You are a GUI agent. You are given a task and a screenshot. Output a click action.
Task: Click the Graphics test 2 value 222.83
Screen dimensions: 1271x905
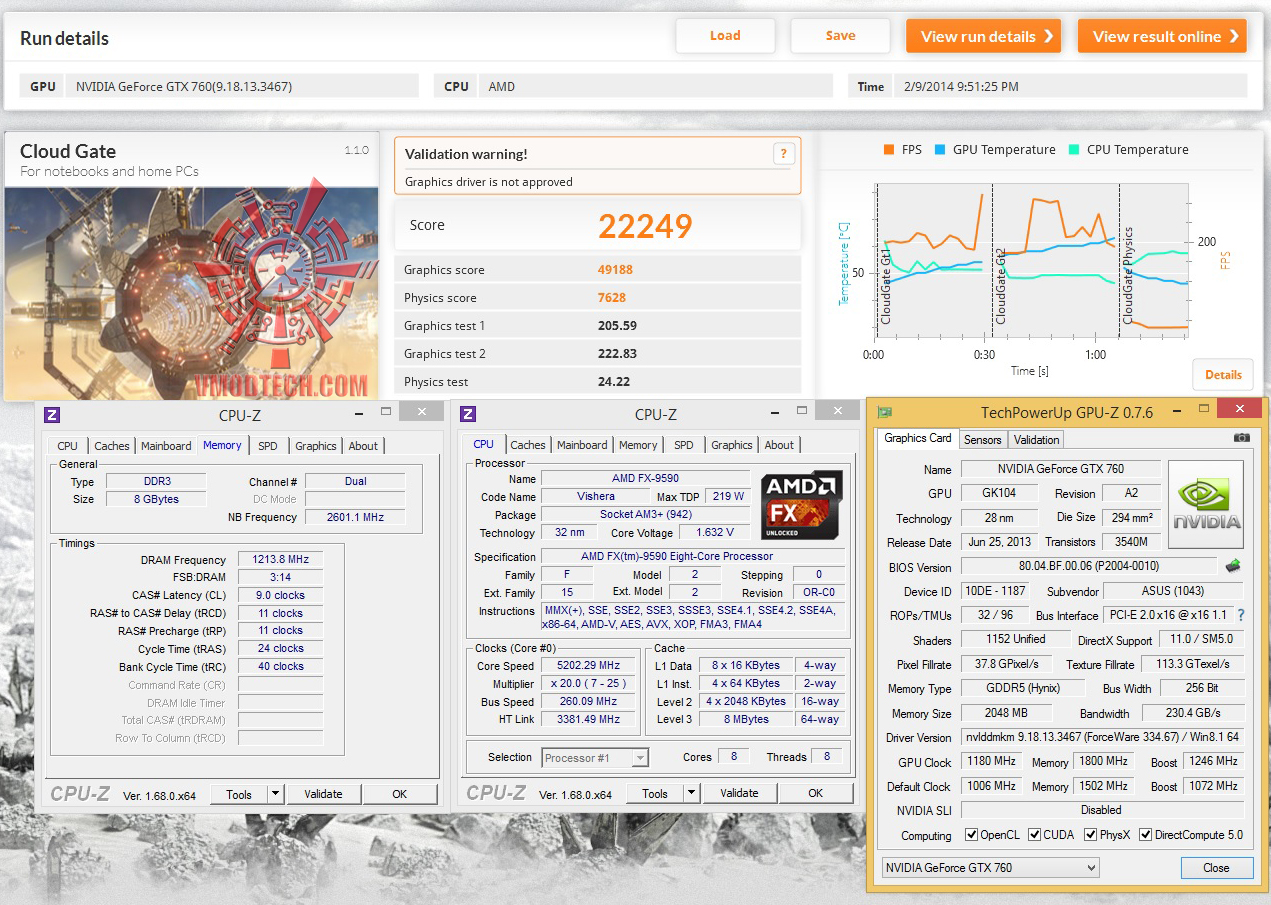click(617, 354)
